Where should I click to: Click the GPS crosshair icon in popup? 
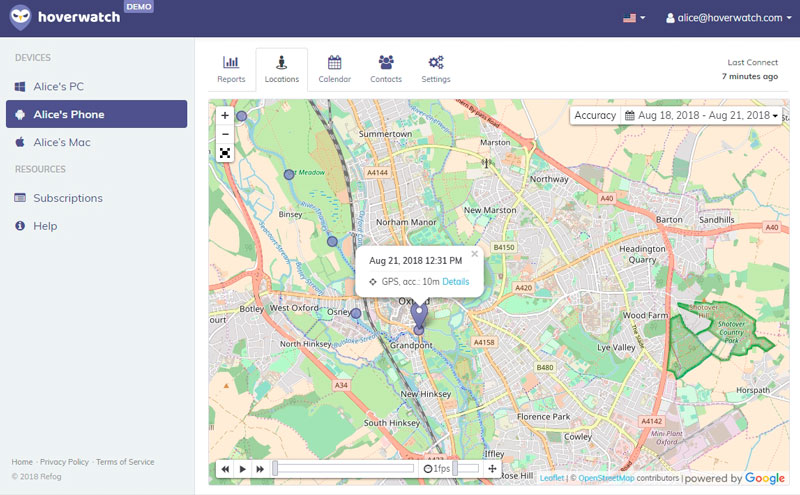(x=373, y=282)
